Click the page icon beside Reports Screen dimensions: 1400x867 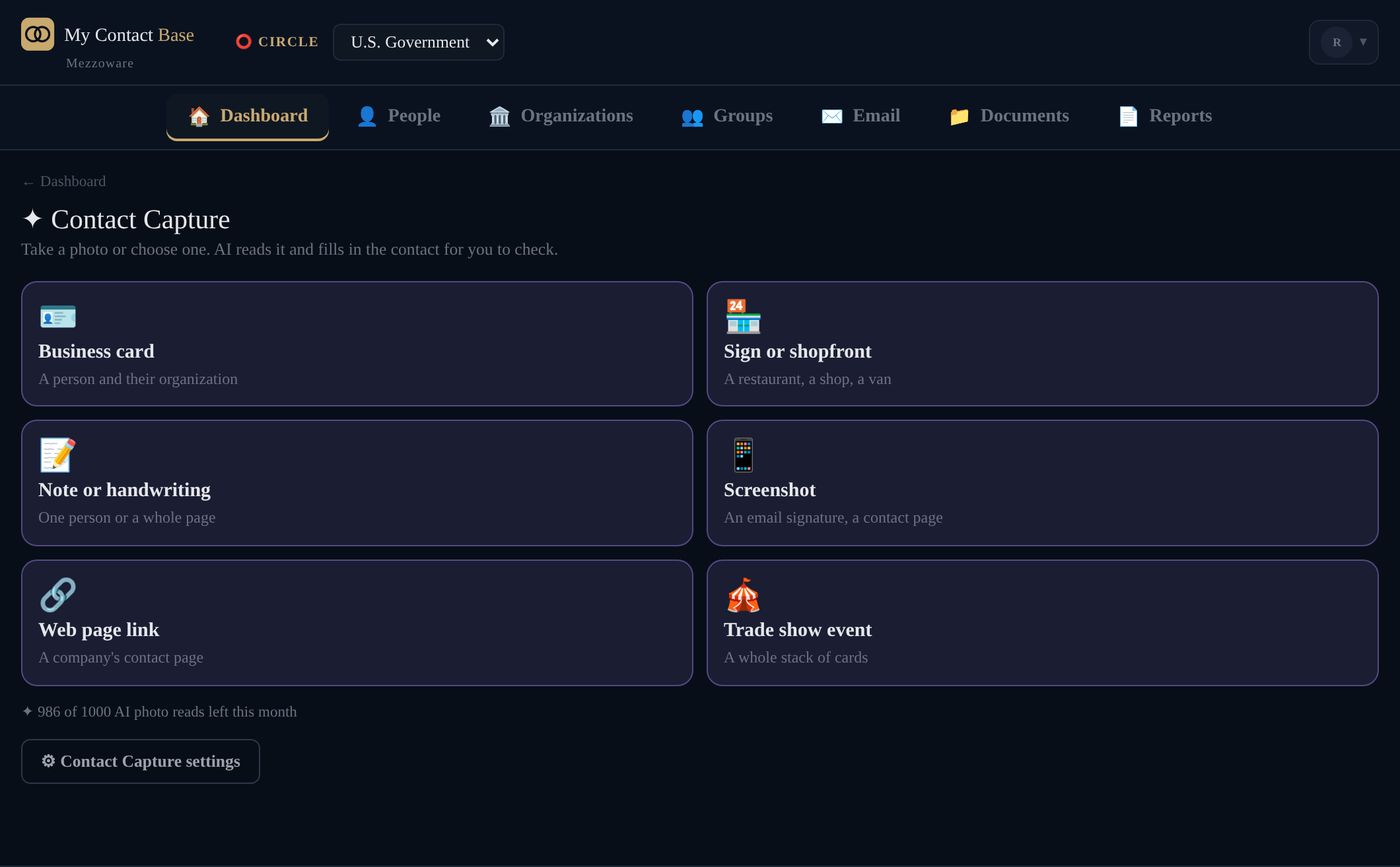click(1128, 116)
